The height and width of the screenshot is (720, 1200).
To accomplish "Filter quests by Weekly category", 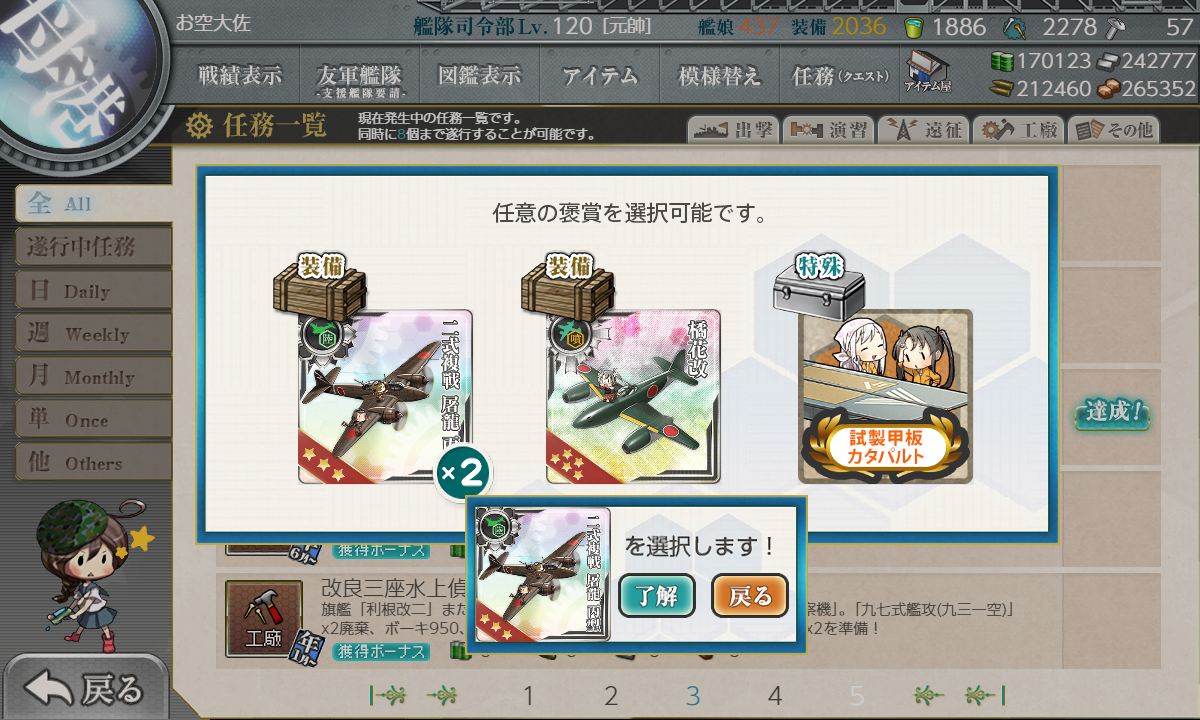I will tap(93, 334).
